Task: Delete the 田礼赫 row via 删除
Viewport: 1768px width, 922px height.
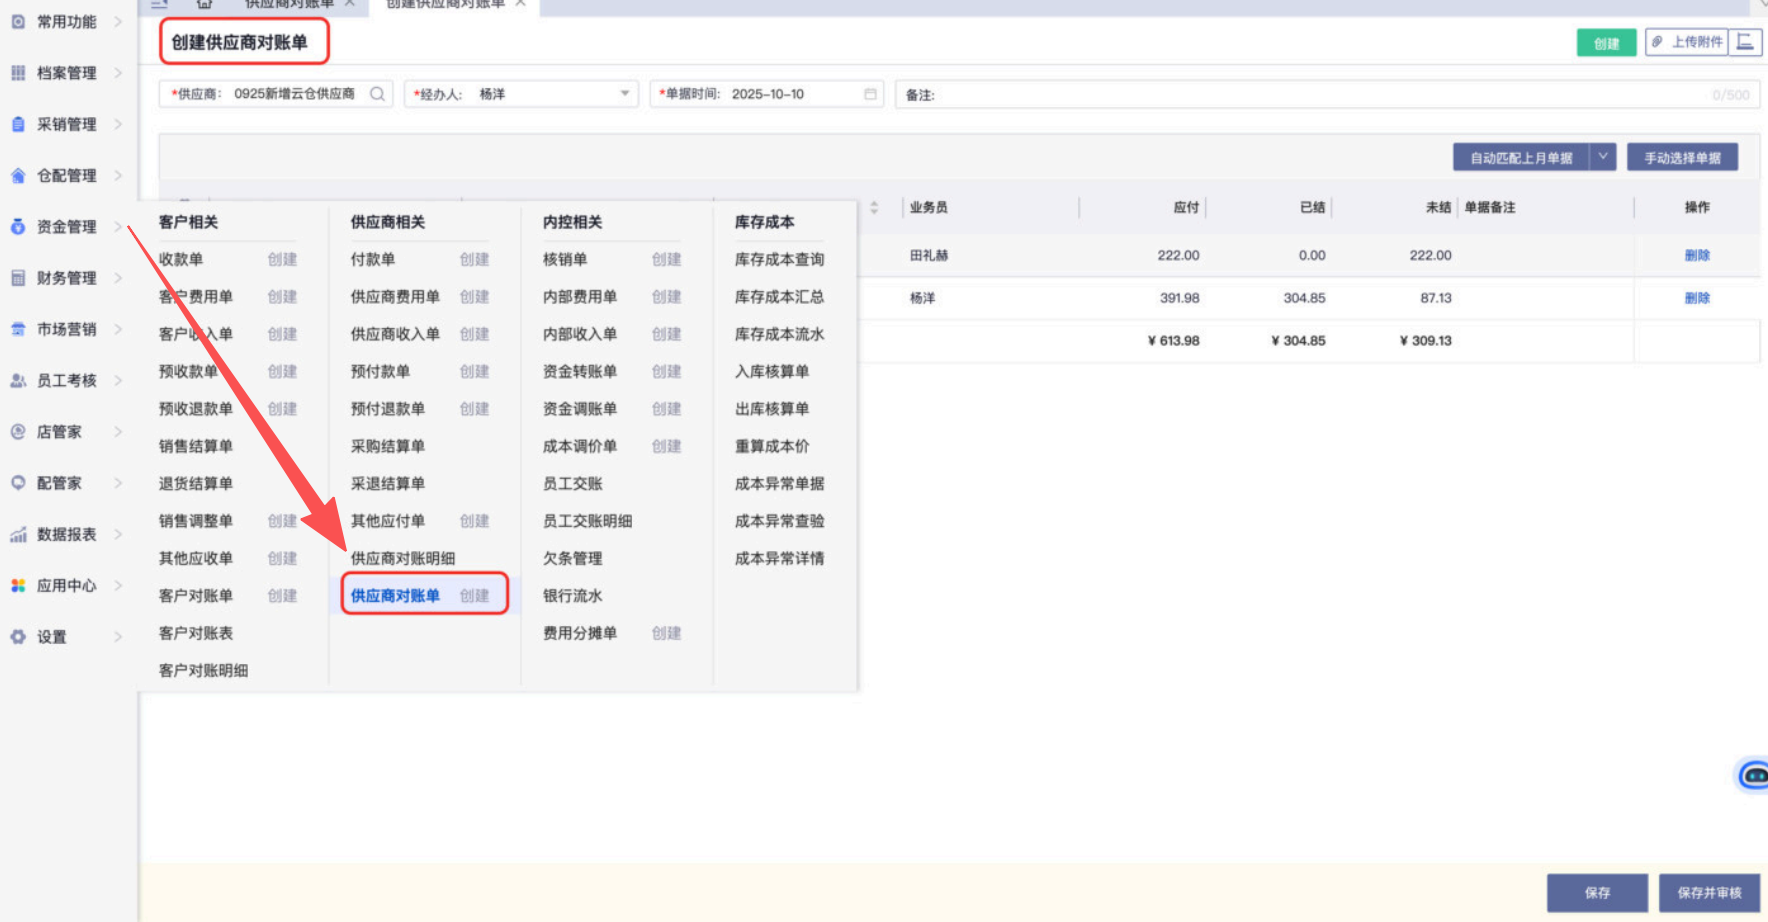Action: click(x=1697, y=255)
